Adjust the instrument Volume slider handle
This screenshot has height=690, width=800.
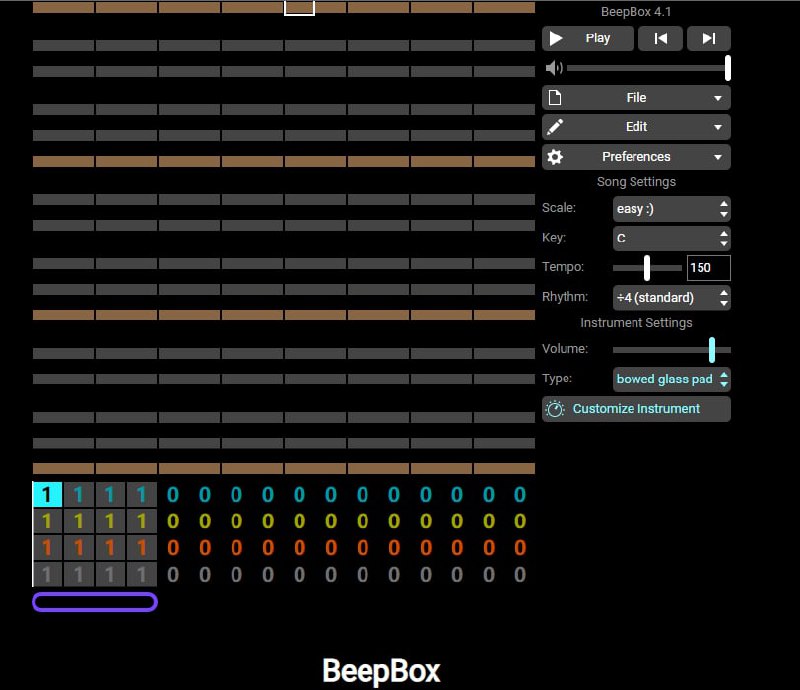712,350
